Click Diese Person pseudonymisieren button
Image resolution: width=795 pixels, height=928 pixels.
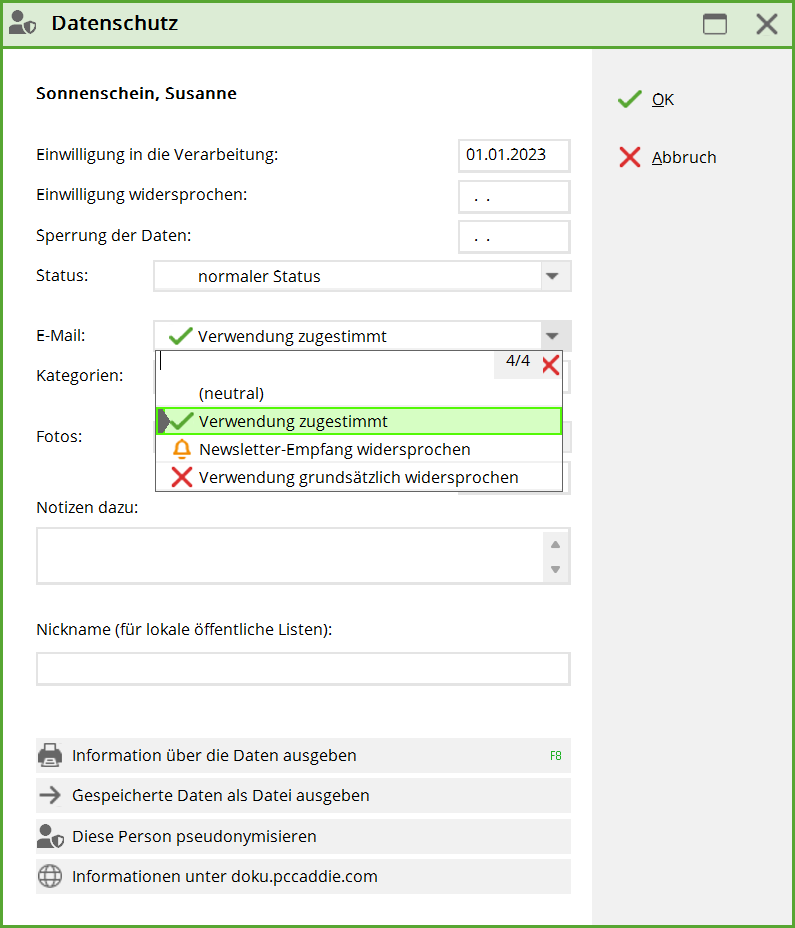(194, 836)
